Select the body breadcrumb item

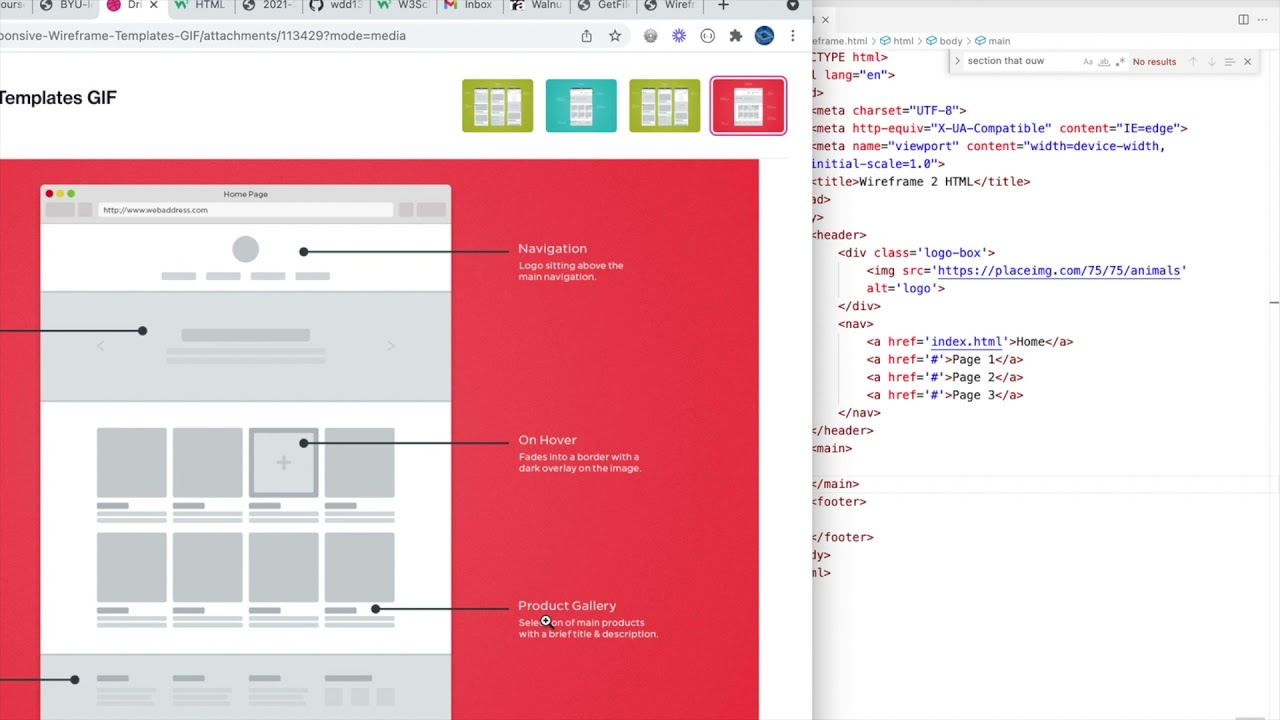point(944,41)
